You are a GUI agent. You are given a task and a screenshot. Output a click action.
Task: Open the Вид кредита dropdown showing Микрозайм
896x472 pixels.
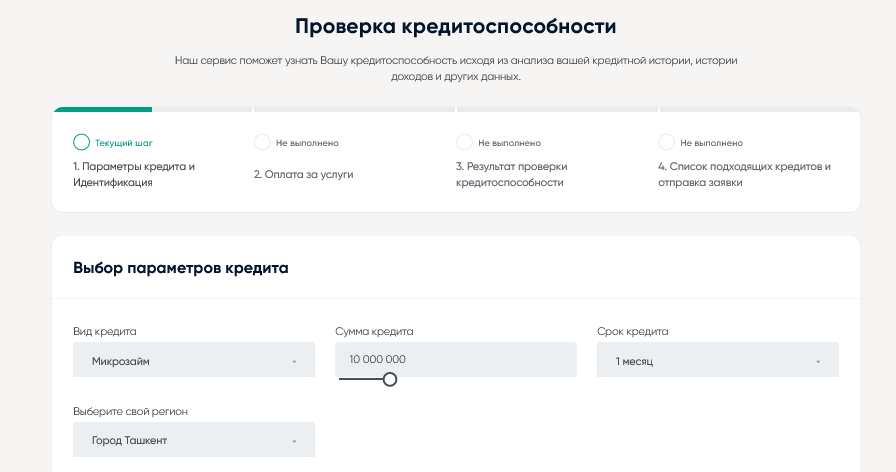tap(194, 359)
